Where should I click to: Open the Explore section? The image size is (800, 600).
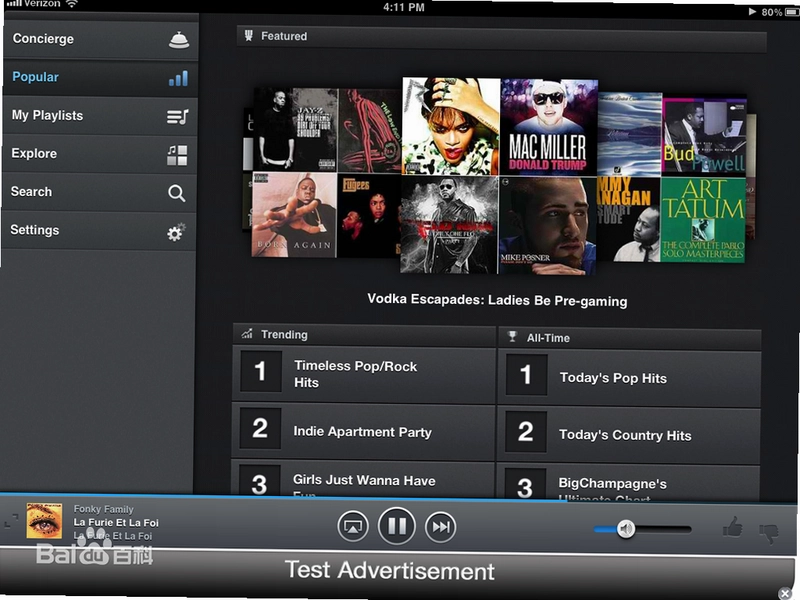pyautogui.click(x=99, y=154)
